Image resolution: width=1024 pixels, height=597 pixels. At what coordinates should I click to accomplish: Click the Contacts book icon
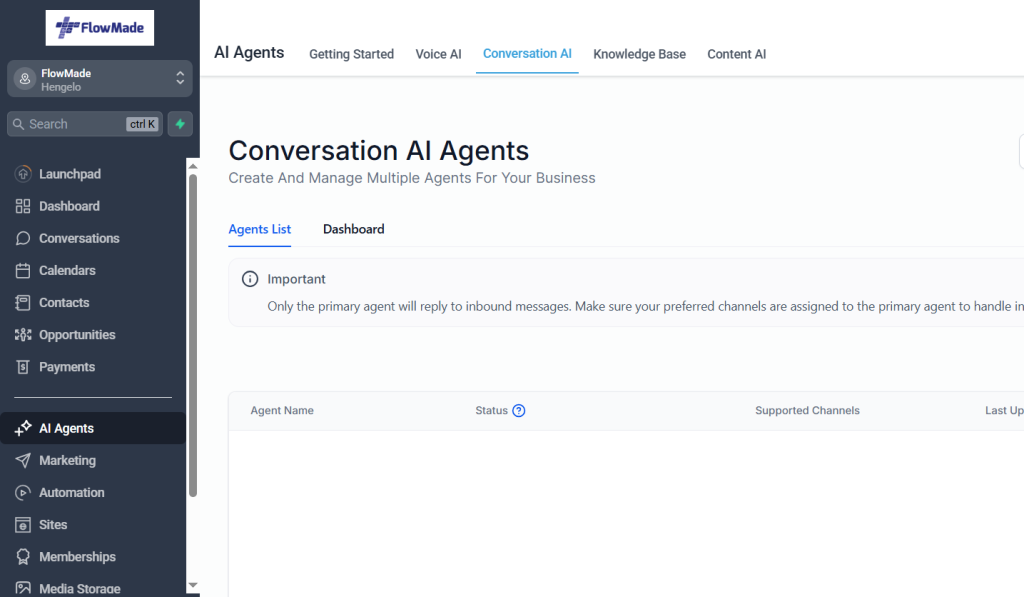coord(23,302)
